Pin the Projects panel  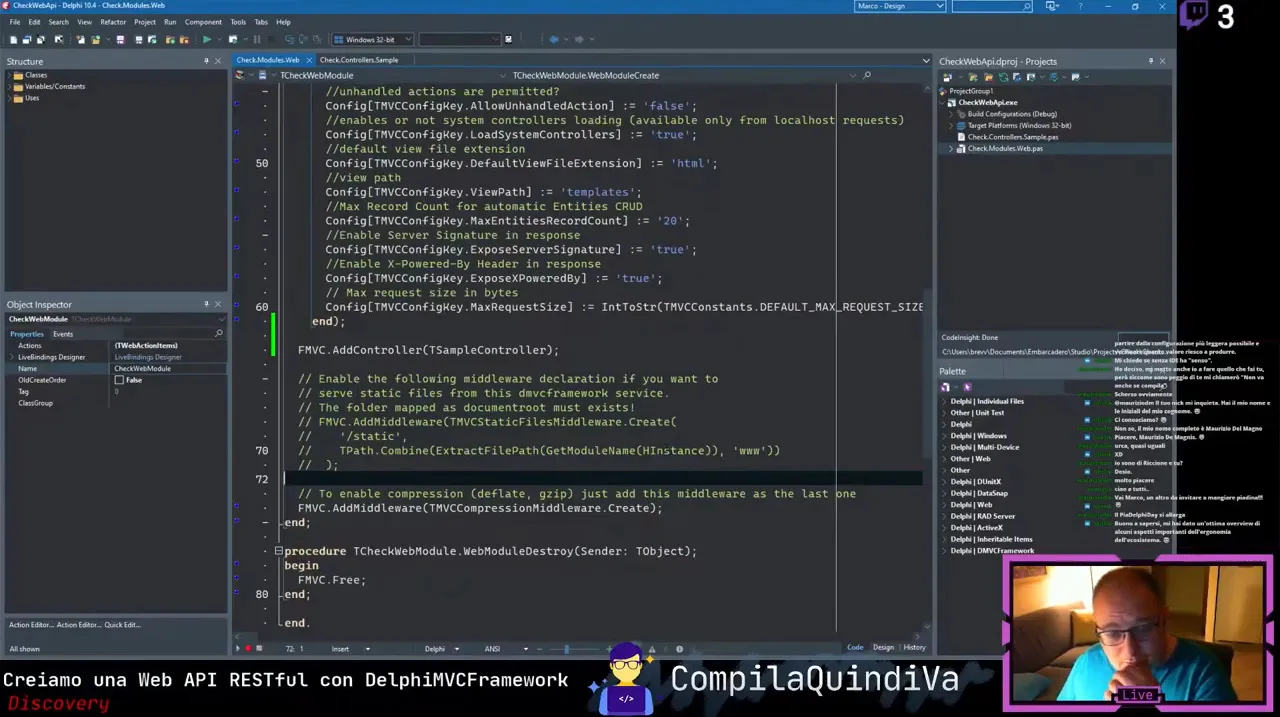coord(1151,61)
